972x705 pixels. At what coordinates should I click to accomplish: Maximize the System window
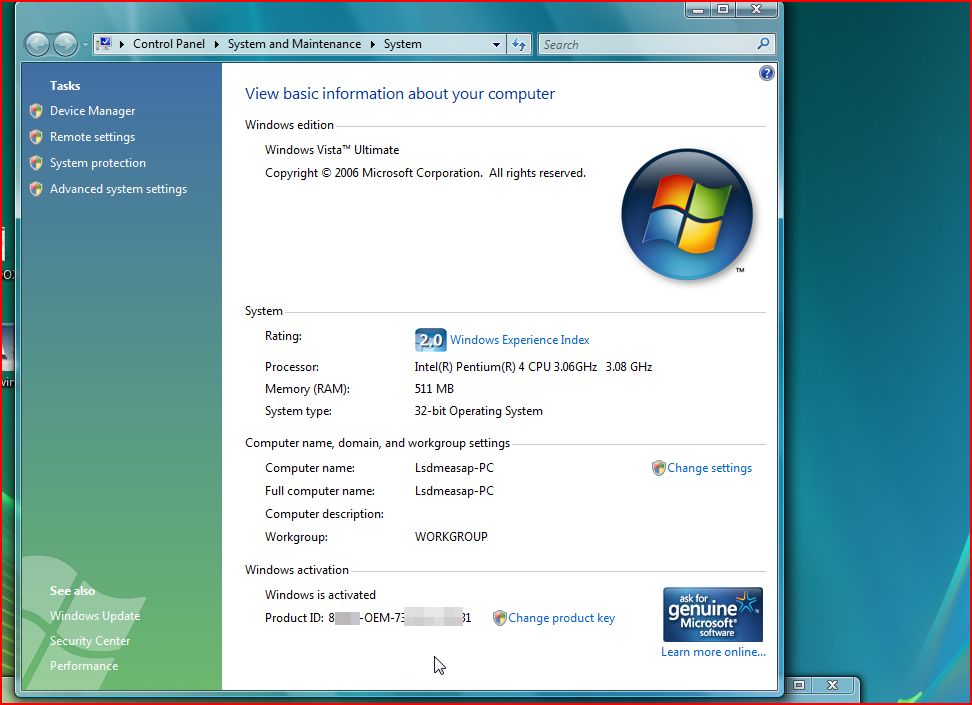click(x=723, y=9)
